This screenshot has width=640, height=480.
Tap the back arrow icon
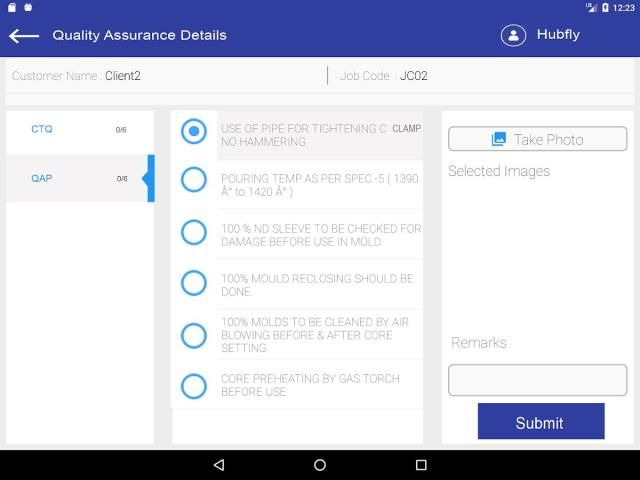tap(24, 35)
